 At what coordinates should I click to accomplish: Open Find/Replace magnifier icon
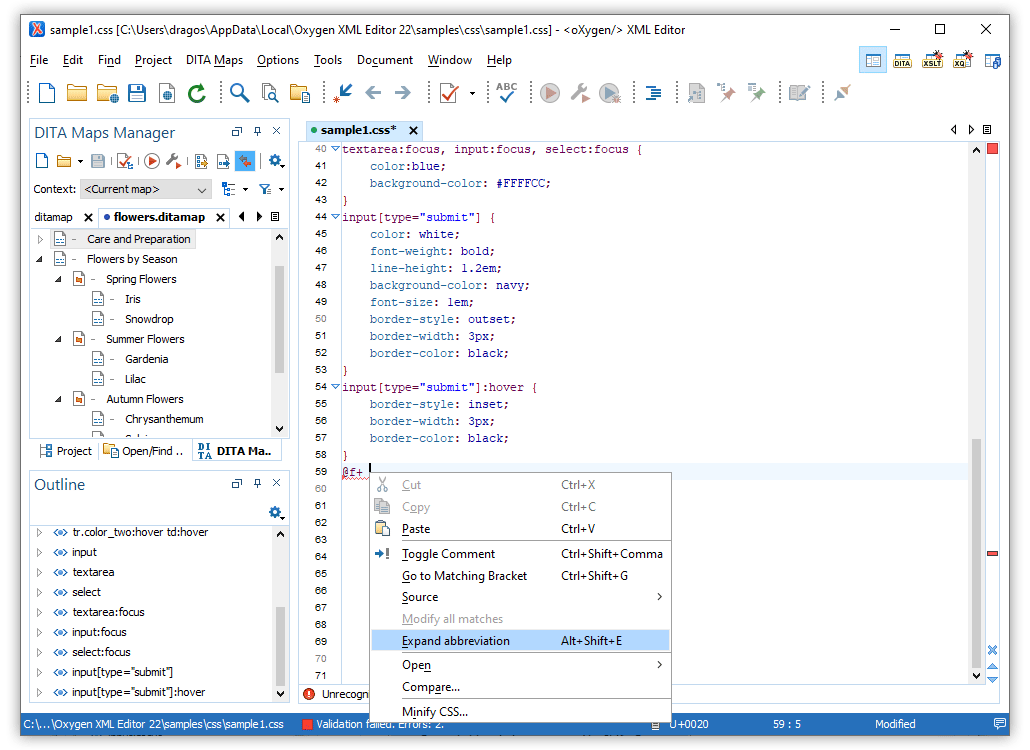(x=239, y=93)
